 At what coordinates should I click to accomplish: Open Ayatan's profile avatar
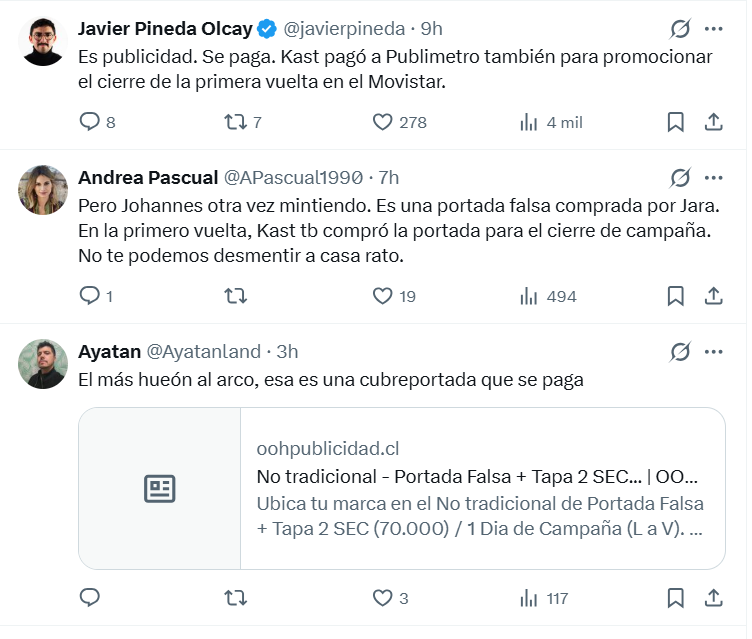[x=43, y=364]
